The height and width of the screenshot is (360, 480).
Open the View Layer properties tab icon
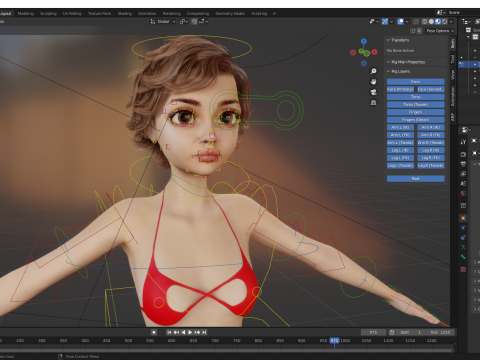[x=463, y=174]
